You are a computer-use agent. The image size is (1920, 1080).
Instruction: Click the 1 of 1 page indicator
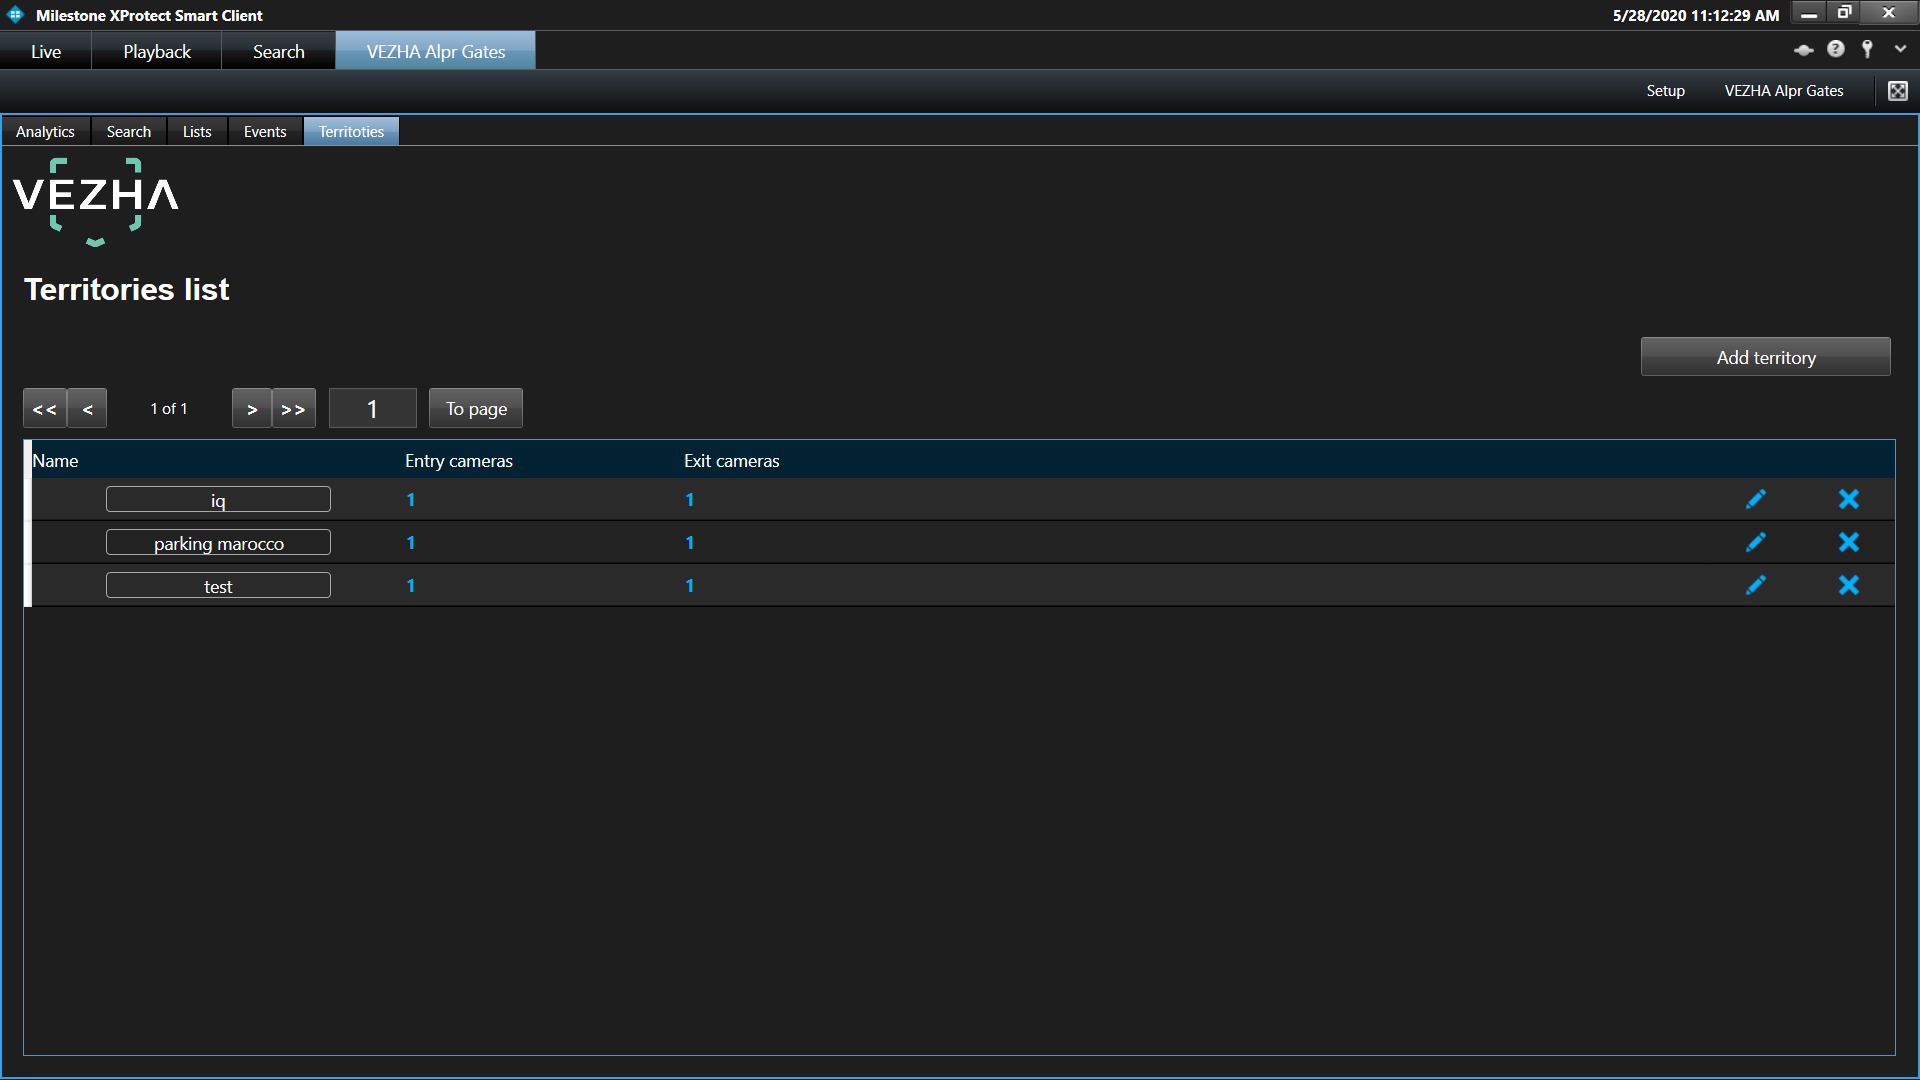pyautogui.click(x=169, y=408)
